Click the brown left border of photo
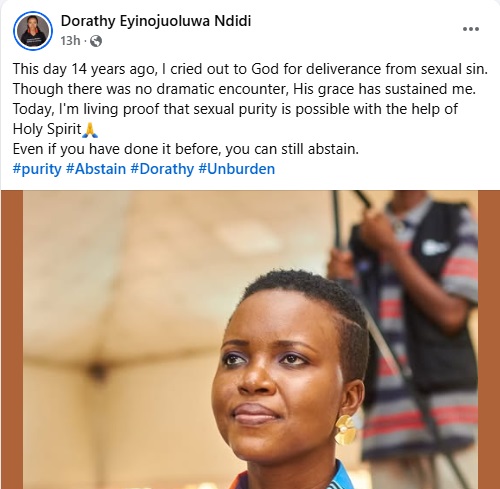Viewport: 500px width, 489px height. 12,339
